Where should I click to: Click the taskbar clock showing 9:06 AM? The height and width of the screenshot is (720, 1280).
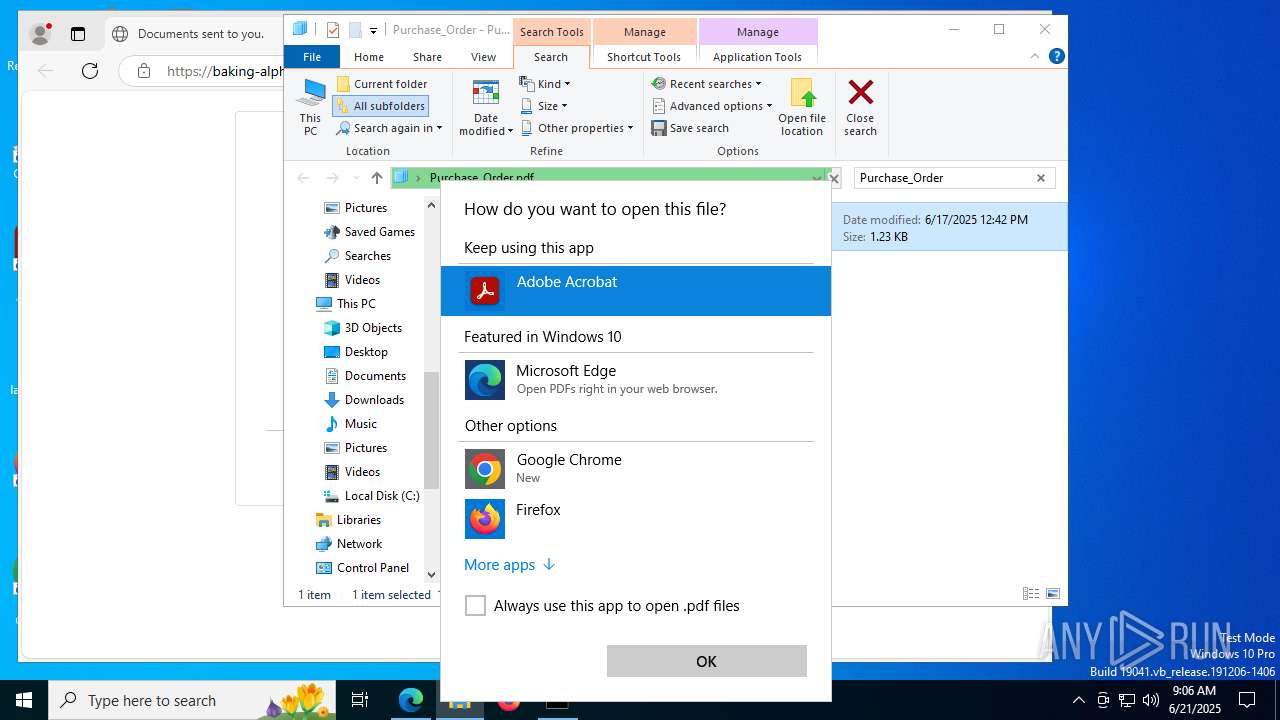tap(1194, 700)
